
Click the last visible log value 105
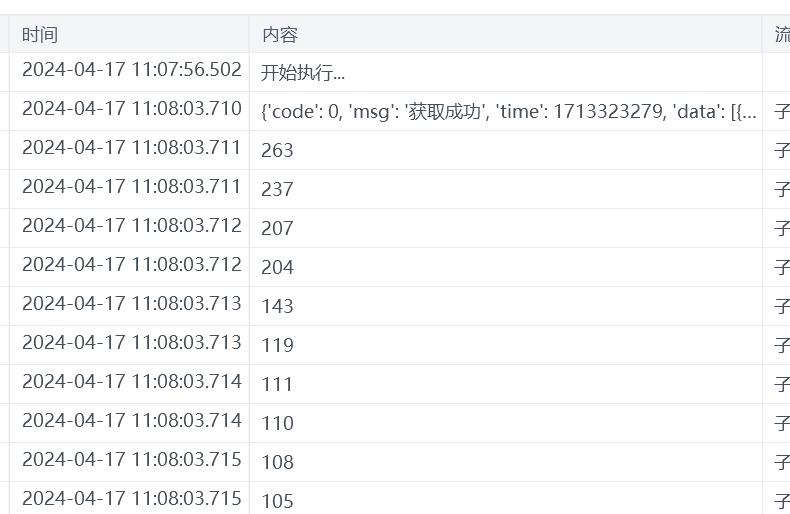point(277,501)
